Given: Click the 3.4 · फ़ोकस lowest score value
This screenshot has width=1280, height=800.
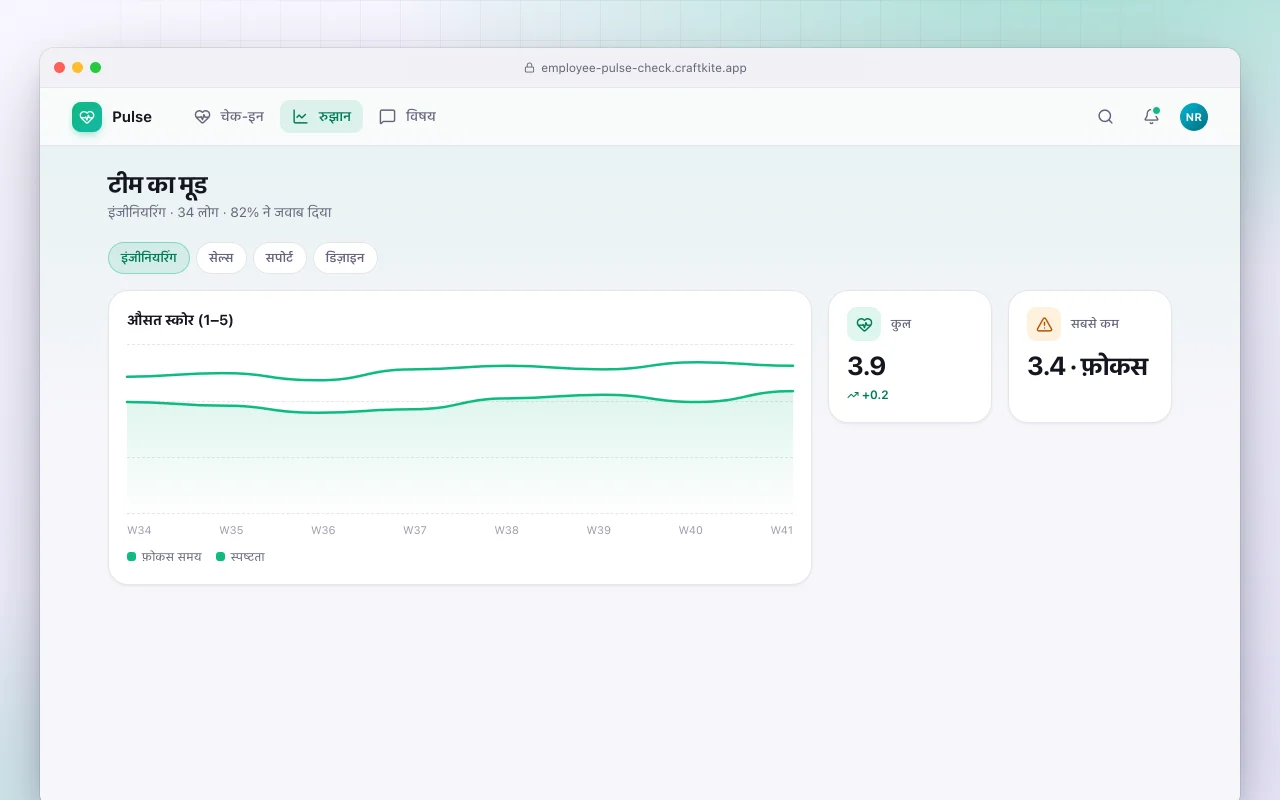Looking at the screenshot, I should (x=1087, y=366).
